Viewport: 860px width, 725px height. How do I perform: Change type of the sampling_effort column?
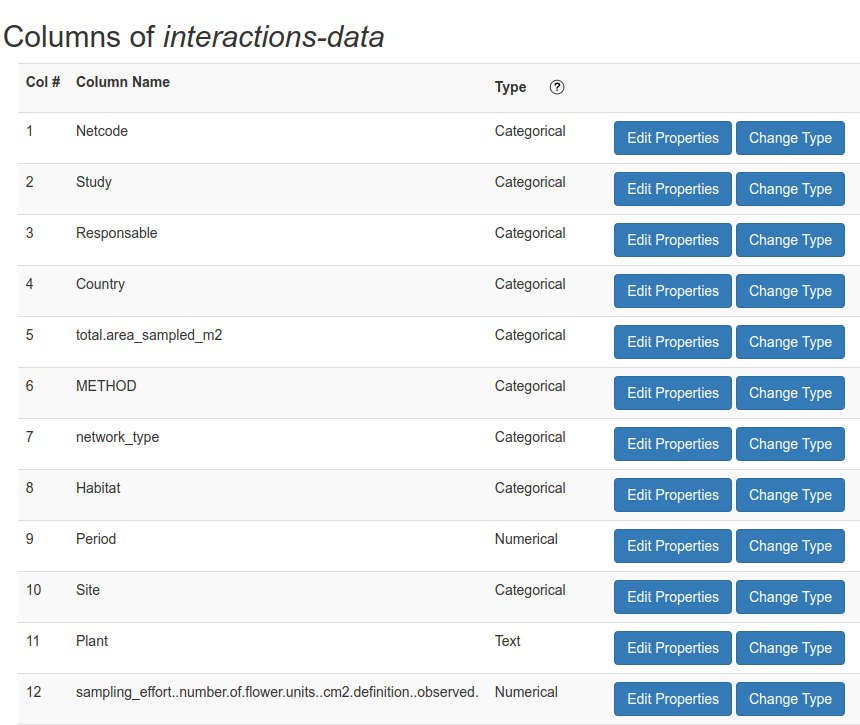(x=789, y=699)
